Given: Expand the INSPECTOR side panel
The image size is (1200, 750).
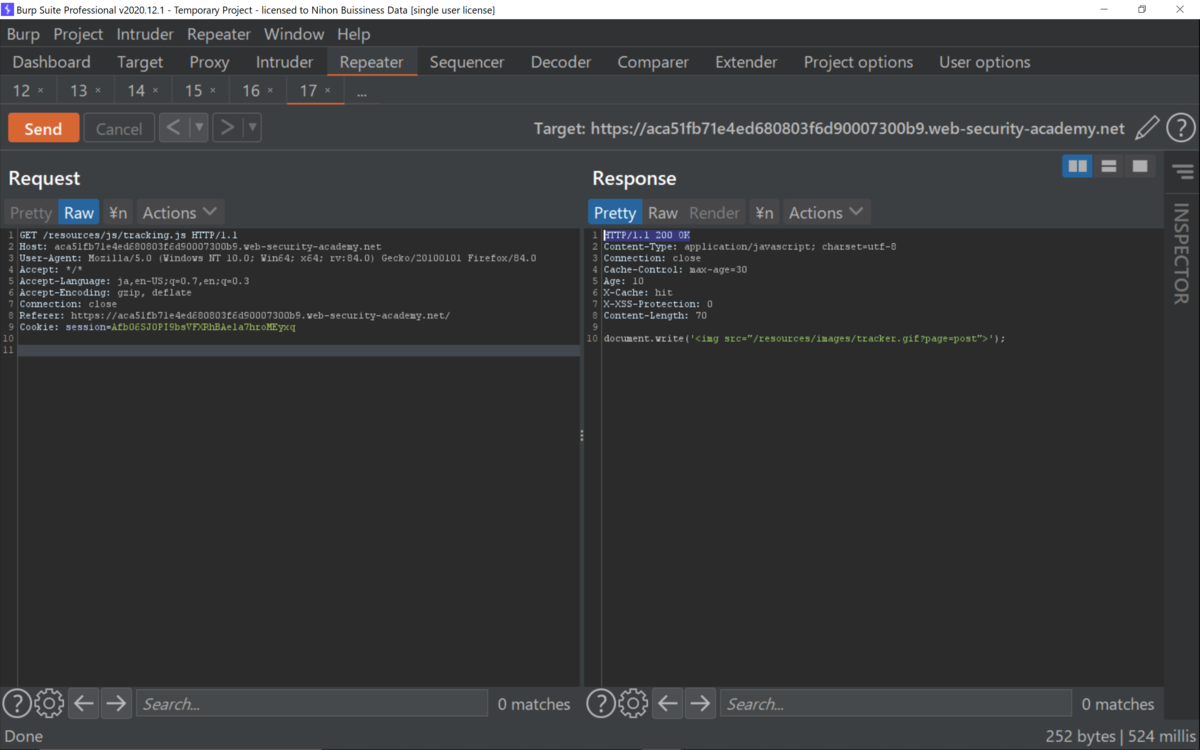Looking at the screenshot, I should tap(1181, 253).
